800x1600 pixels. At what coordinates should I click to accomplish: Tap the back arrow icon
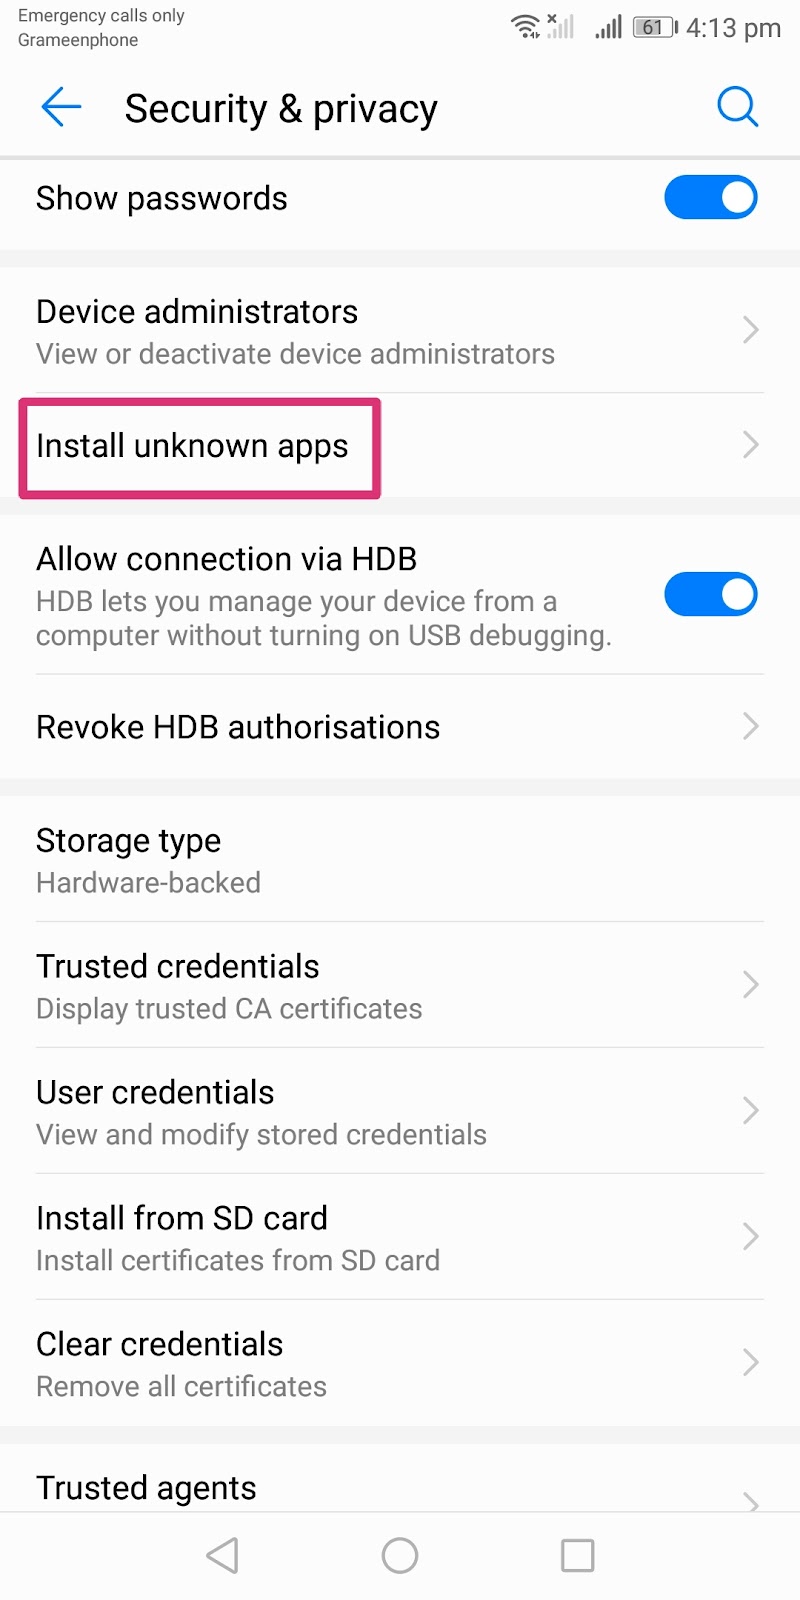pos(61,107)
